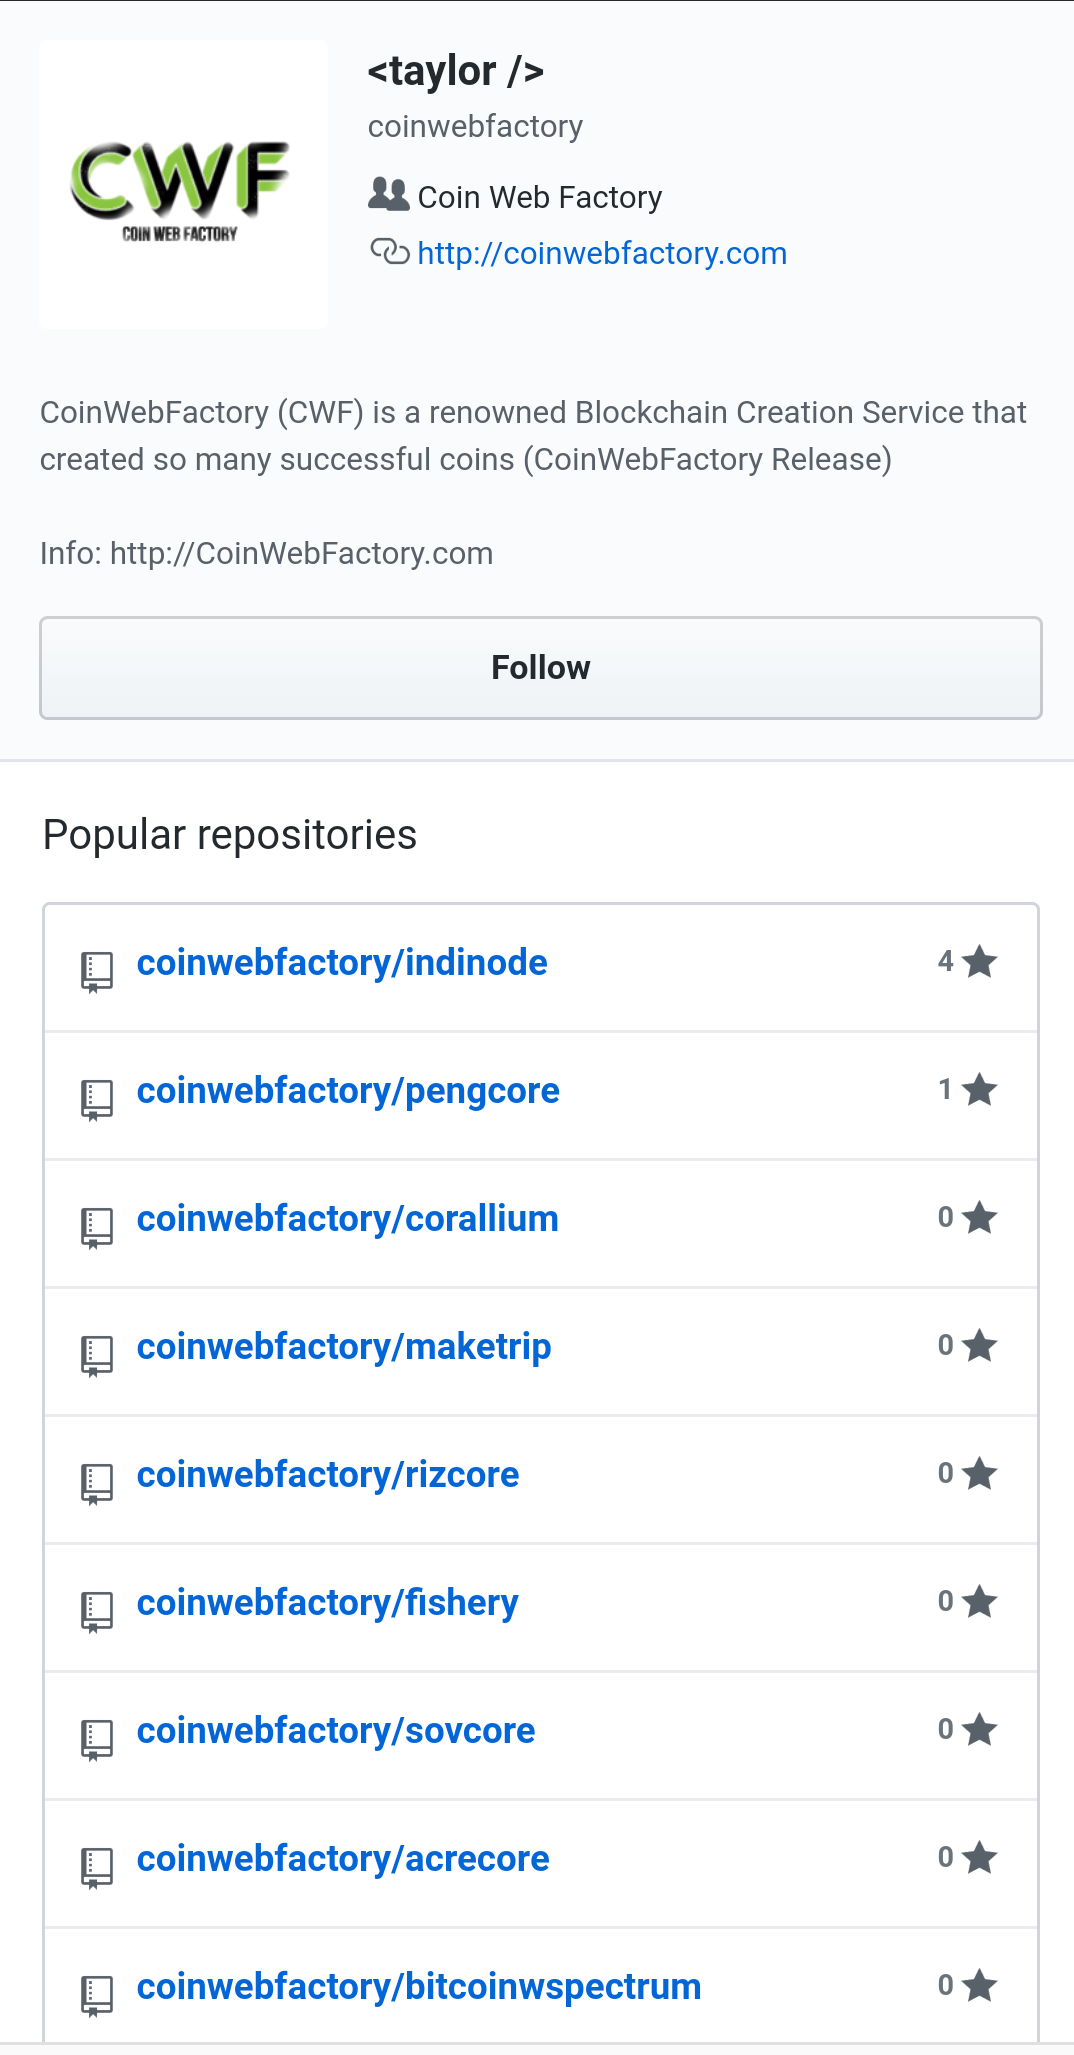This screenshot has width=1074, height=2055.
Task: Click the star icon beside coinwebfactory/bitcoinwspectrum
Action: 978,1987
